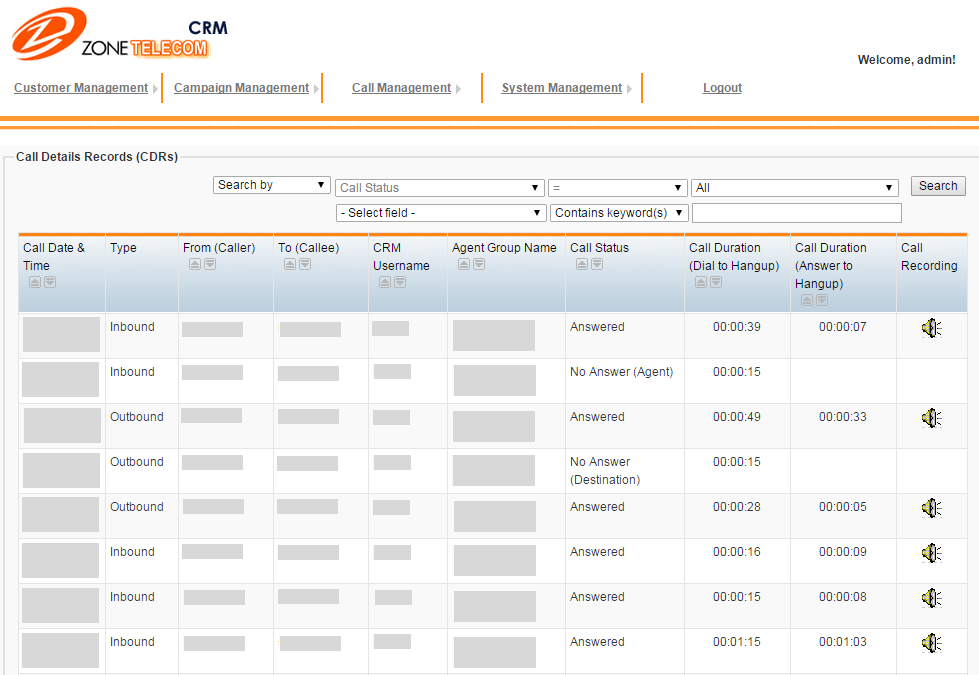Open the Select field dropdown
Screen dimensions: 979x675
click(440, 213)
